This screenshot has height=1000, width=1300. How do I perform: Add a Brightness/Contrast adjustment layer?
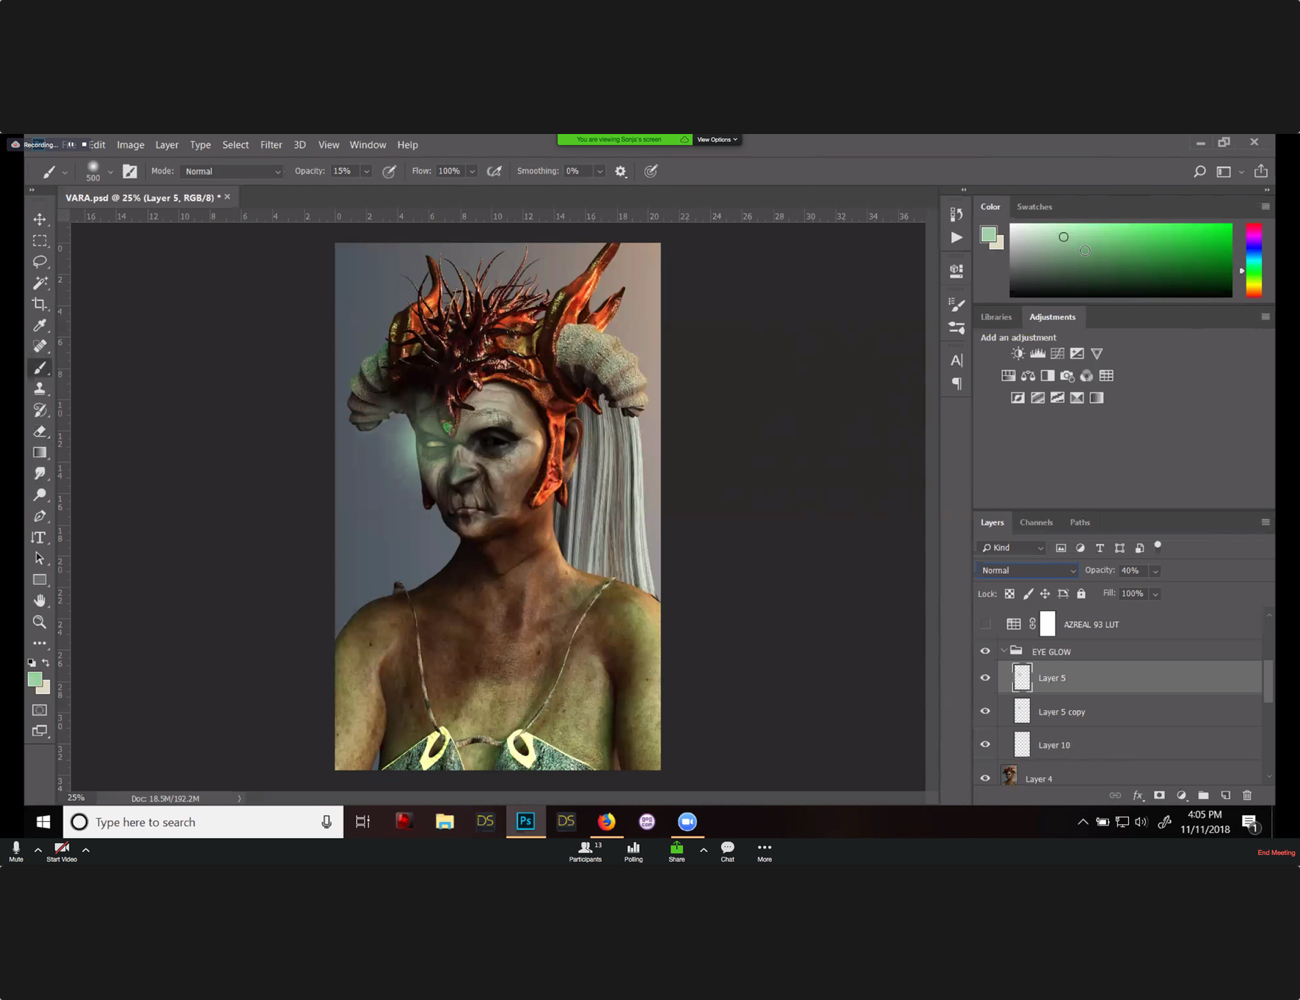point(1017,353)
